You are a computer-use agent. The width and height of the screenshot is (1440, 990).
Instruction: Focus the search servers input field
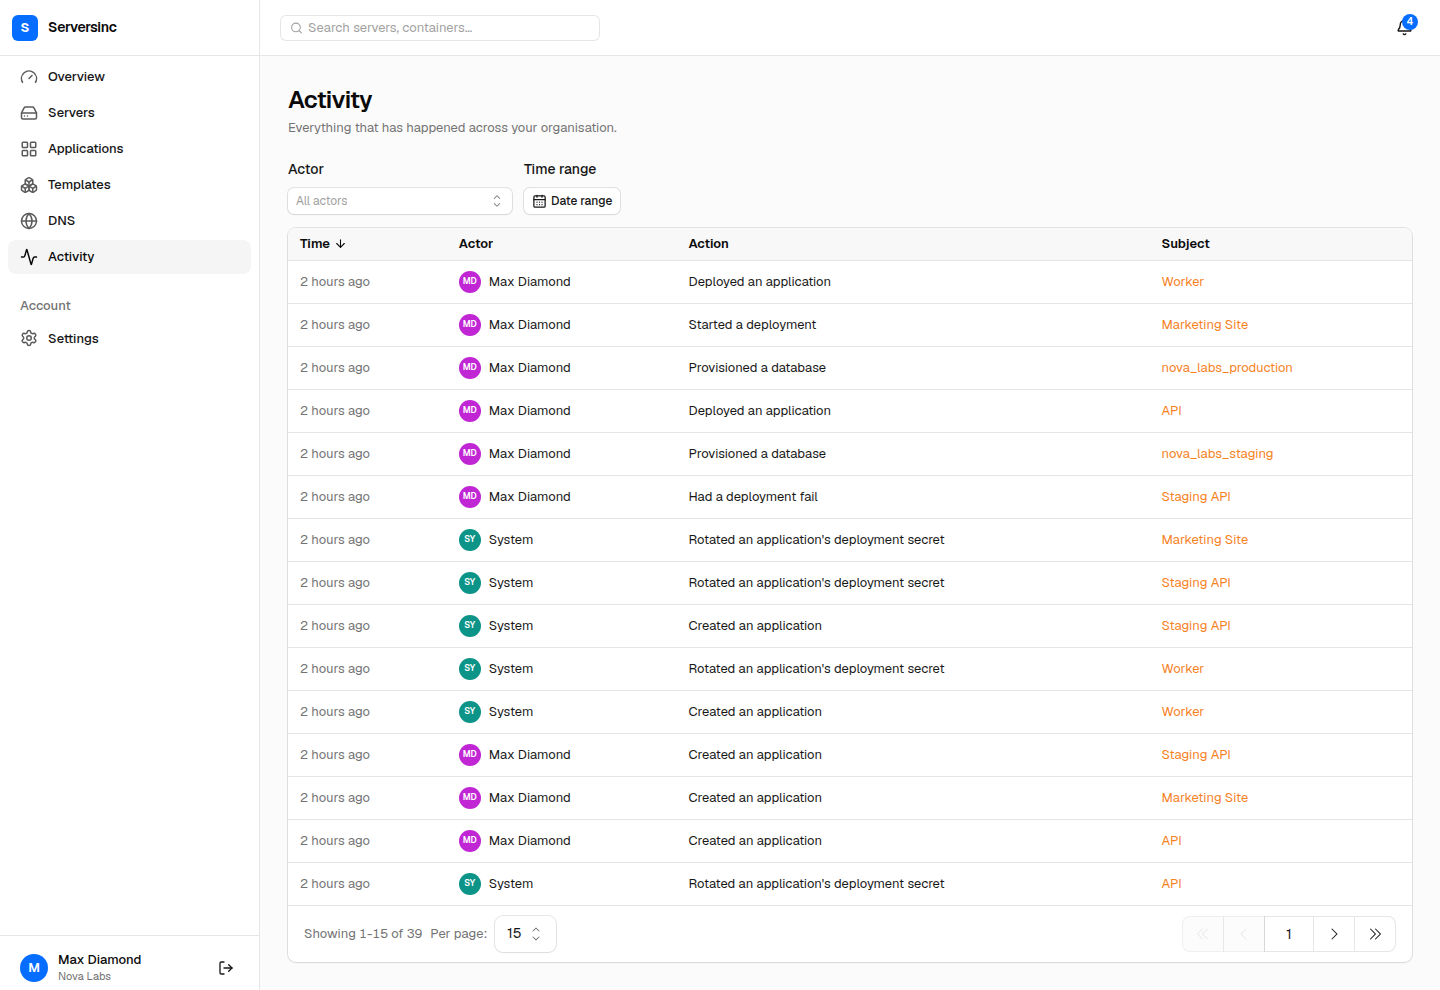click(440, 28)
